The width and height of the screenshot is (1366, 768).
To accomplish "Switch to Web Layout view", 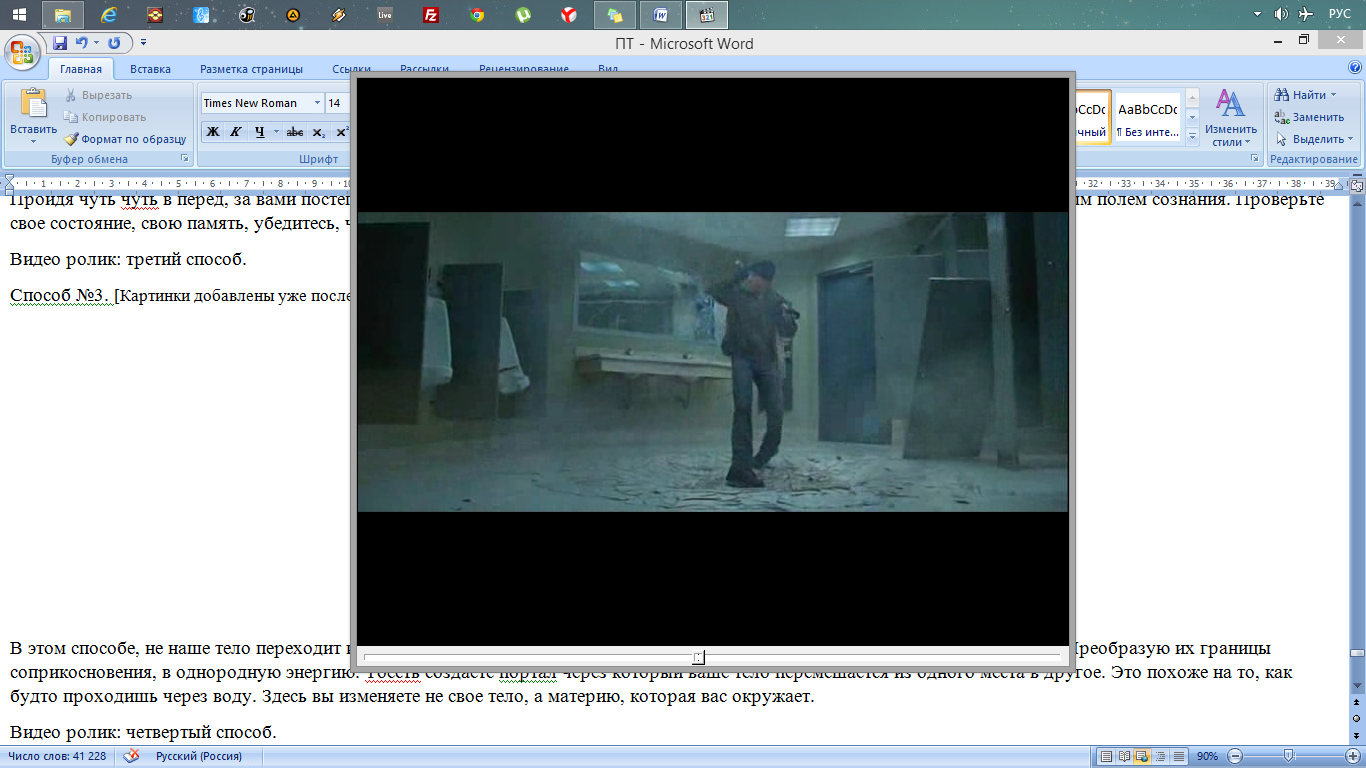I will click(x=1143, y=756).
